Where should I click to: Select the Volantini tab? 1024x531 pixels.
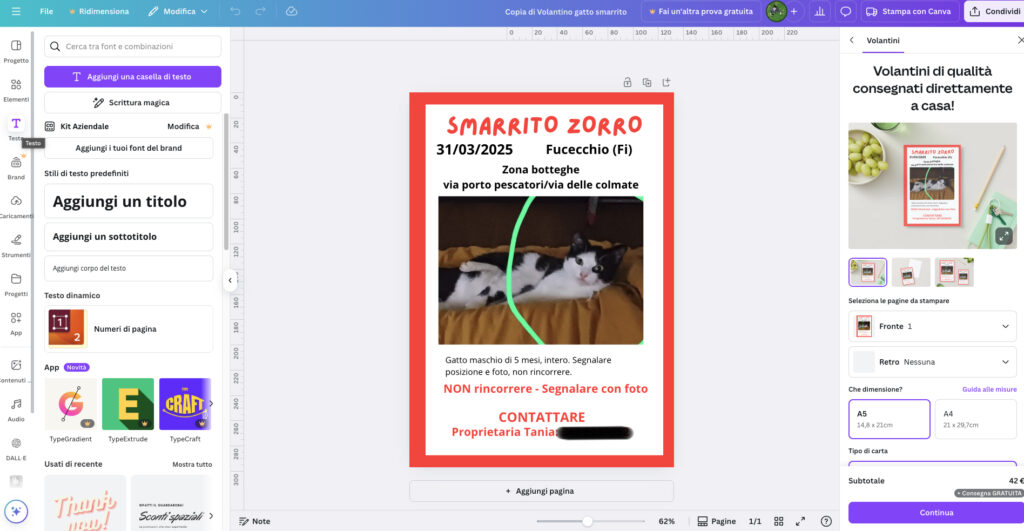click(883, 40)
